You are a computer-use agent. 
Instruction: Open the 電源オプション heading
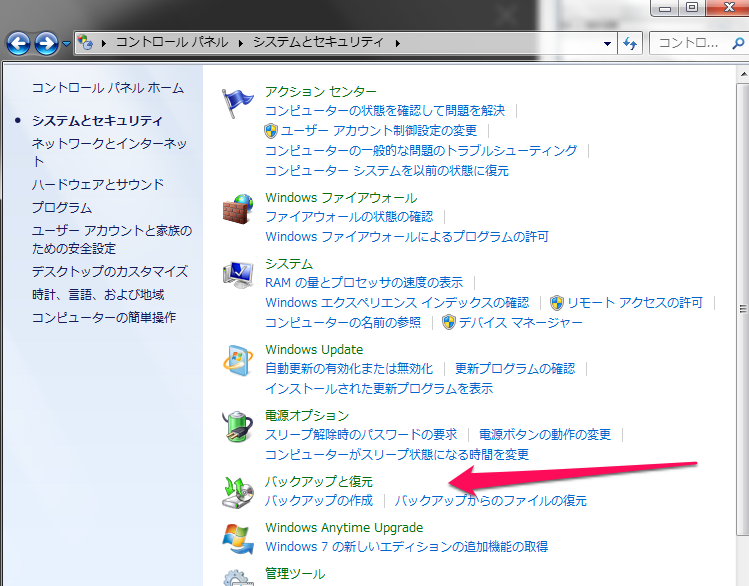307,416
